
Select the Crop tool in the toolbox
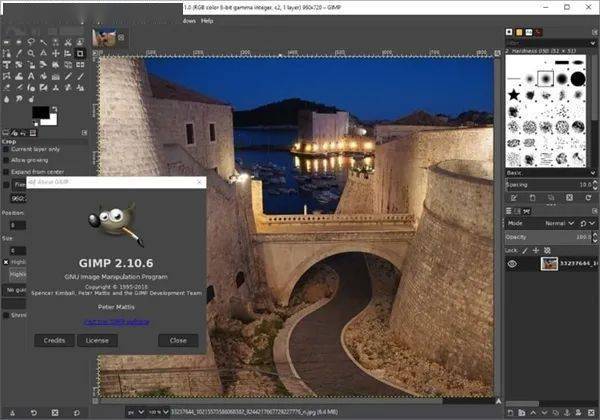click(80, 53)
